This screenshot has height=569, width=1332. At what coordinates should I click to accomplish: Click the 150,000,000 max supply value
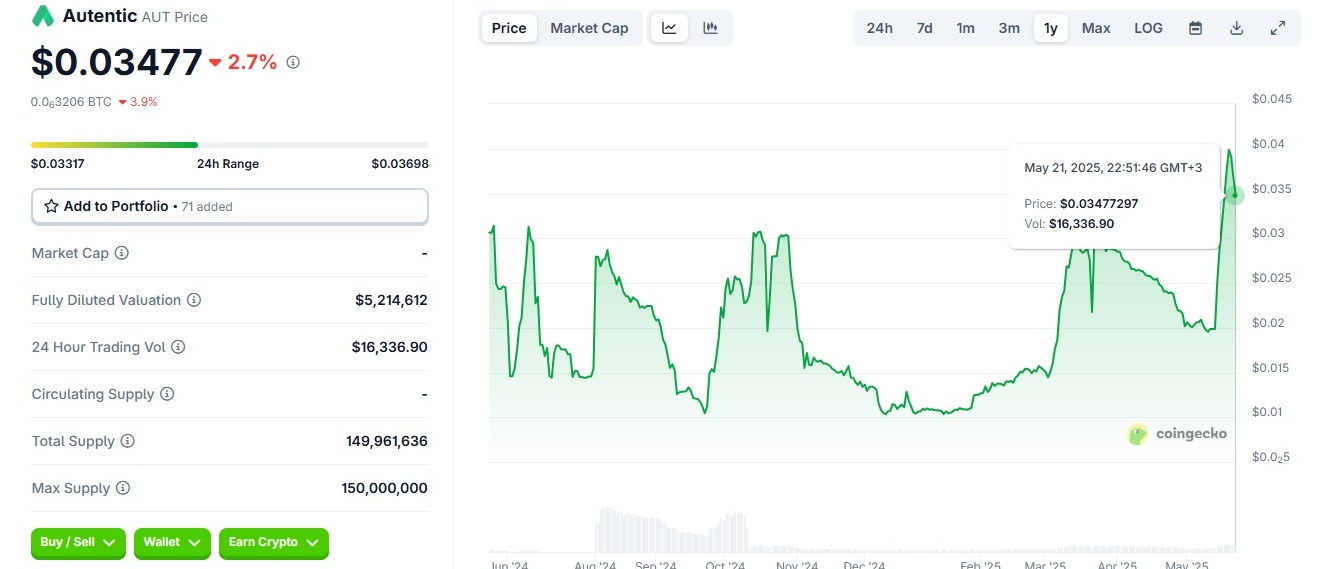pyautogui.click(x=385, y=488)
